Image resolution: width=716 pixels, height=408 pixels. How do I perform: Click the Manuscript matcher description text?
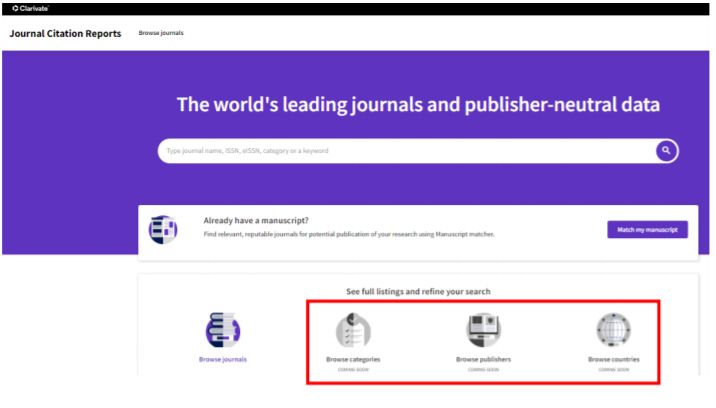[349, 234]
